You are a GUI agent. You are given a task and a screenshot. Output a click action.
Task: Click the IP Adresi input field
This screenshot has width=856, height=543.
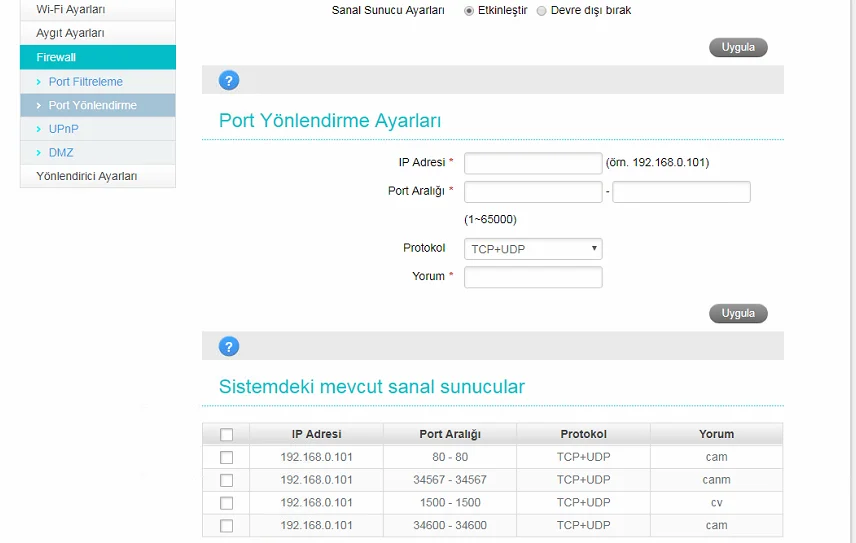[x=533, y=163]
